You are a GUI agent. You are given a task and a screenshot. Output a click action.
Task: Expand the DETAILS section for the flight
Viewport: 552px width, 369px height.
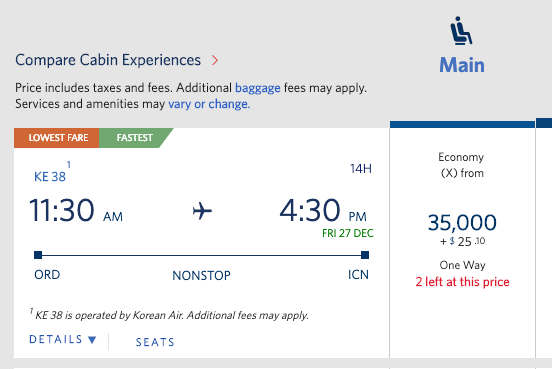click(63, 339)
